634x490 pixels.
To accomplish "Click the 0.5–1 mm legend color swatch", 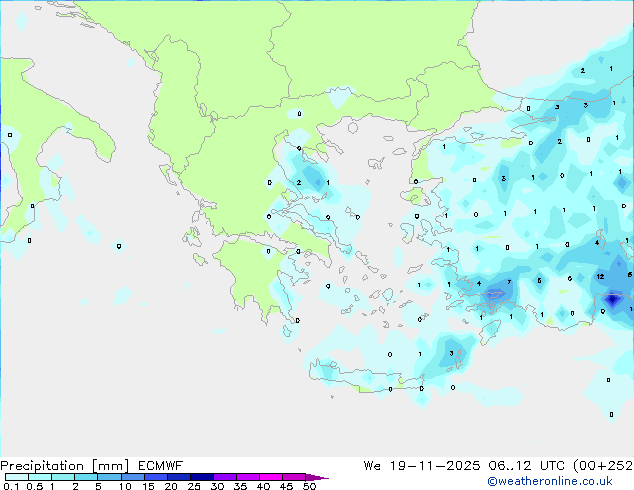I will click(x=40, y=477).
